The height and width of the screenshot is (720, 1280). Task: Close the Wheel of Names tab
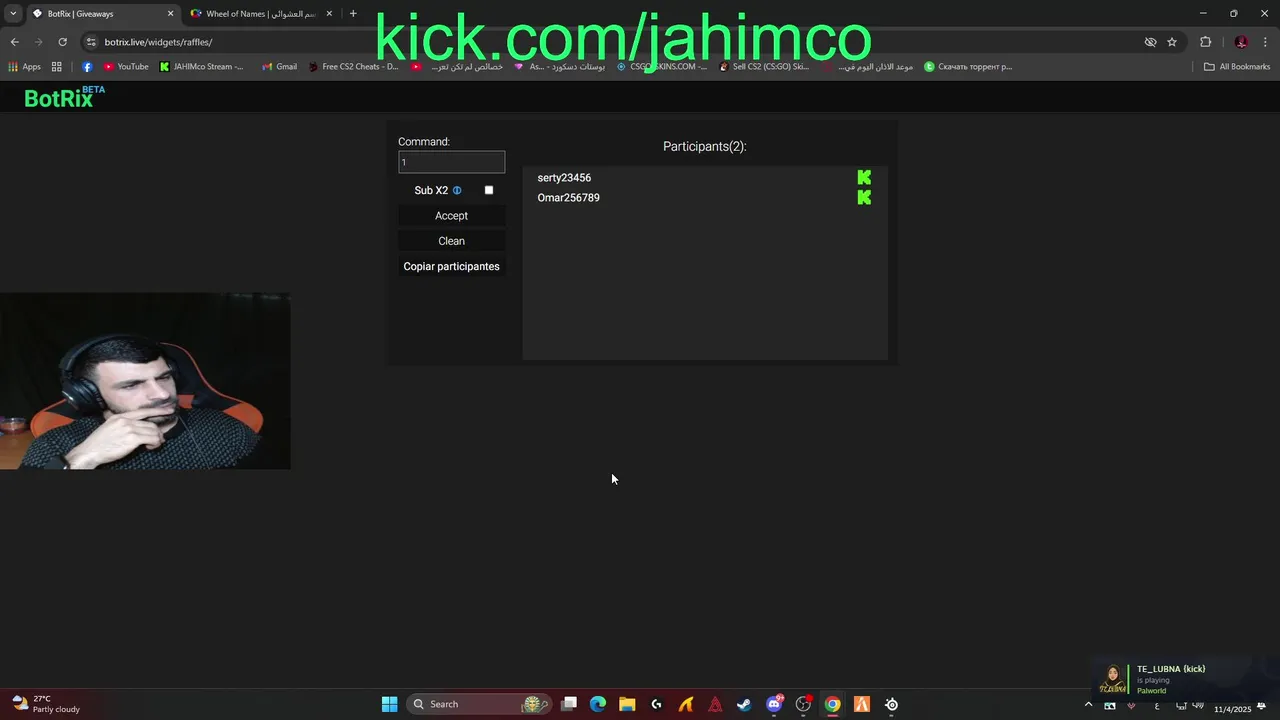329,14
